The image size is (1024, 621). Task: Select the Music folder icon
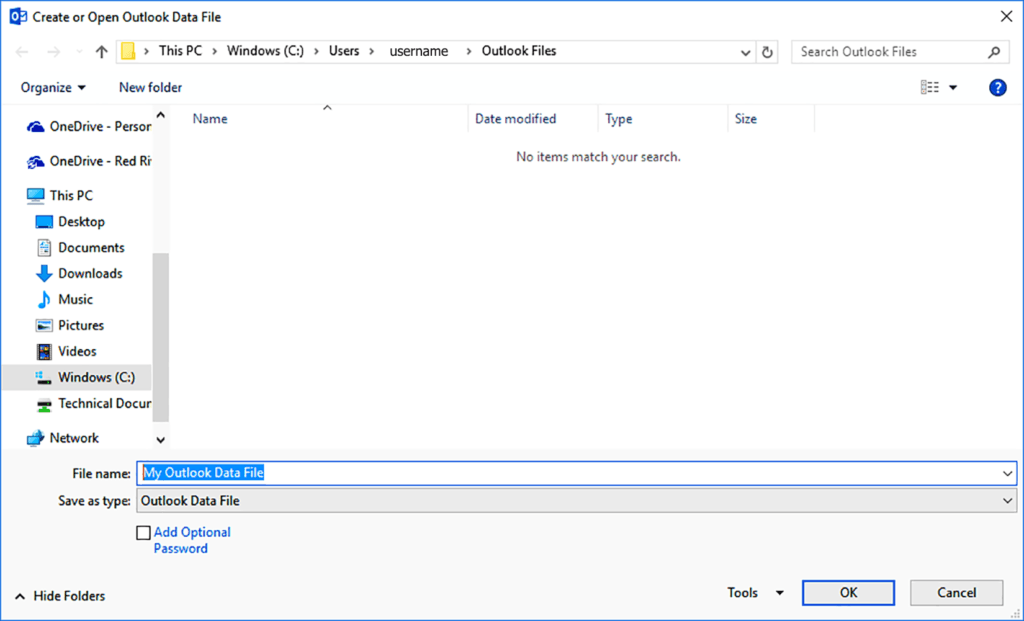[44, 300]
